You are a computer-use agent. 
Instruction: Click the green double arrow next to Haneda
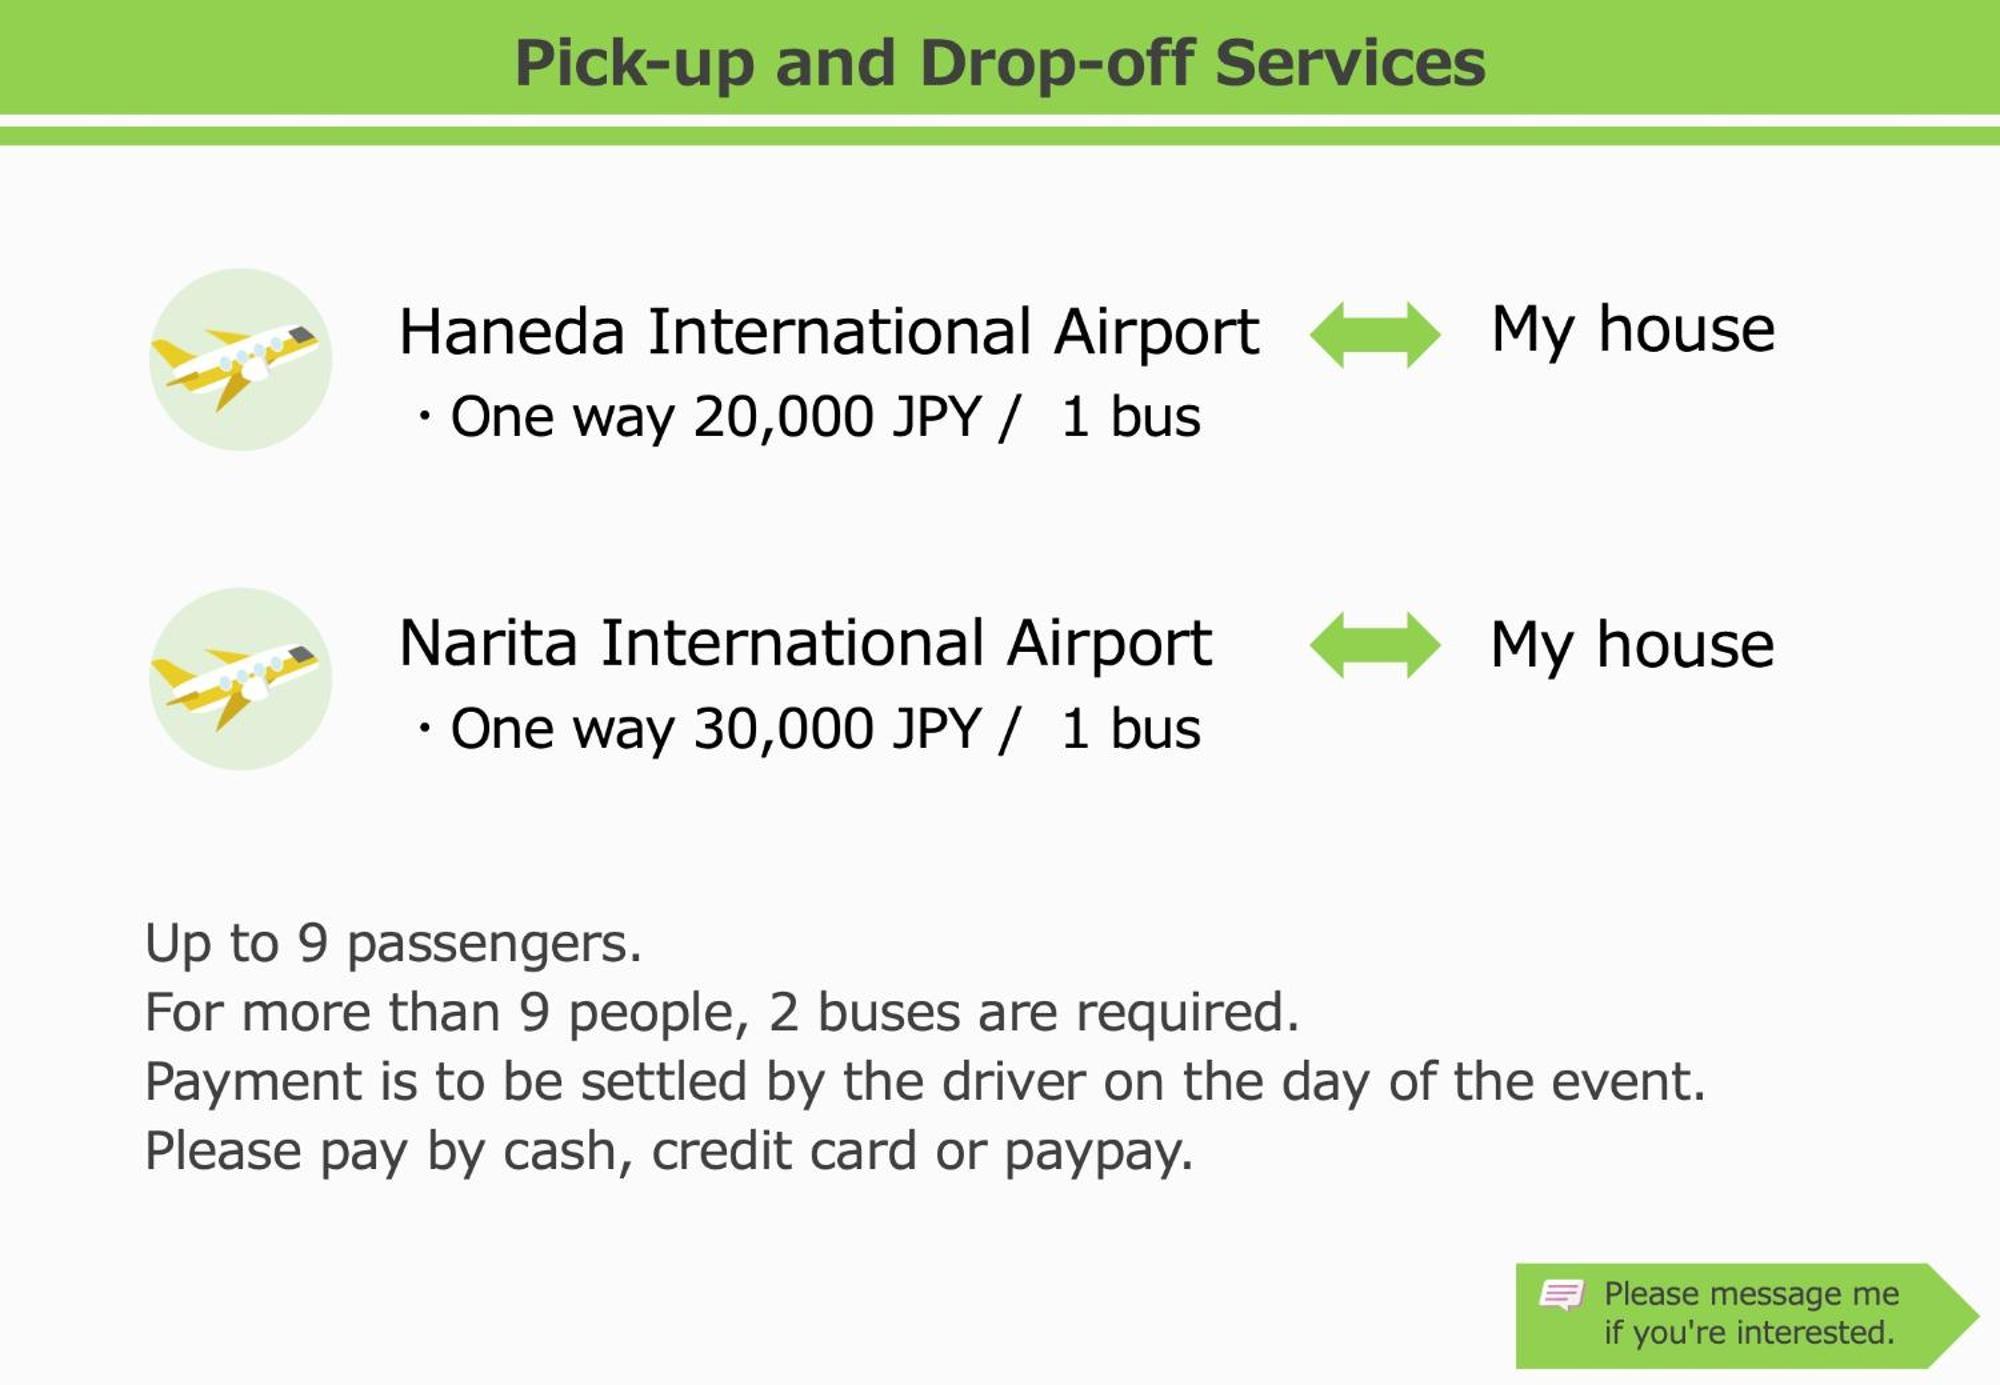point(1375,335)
